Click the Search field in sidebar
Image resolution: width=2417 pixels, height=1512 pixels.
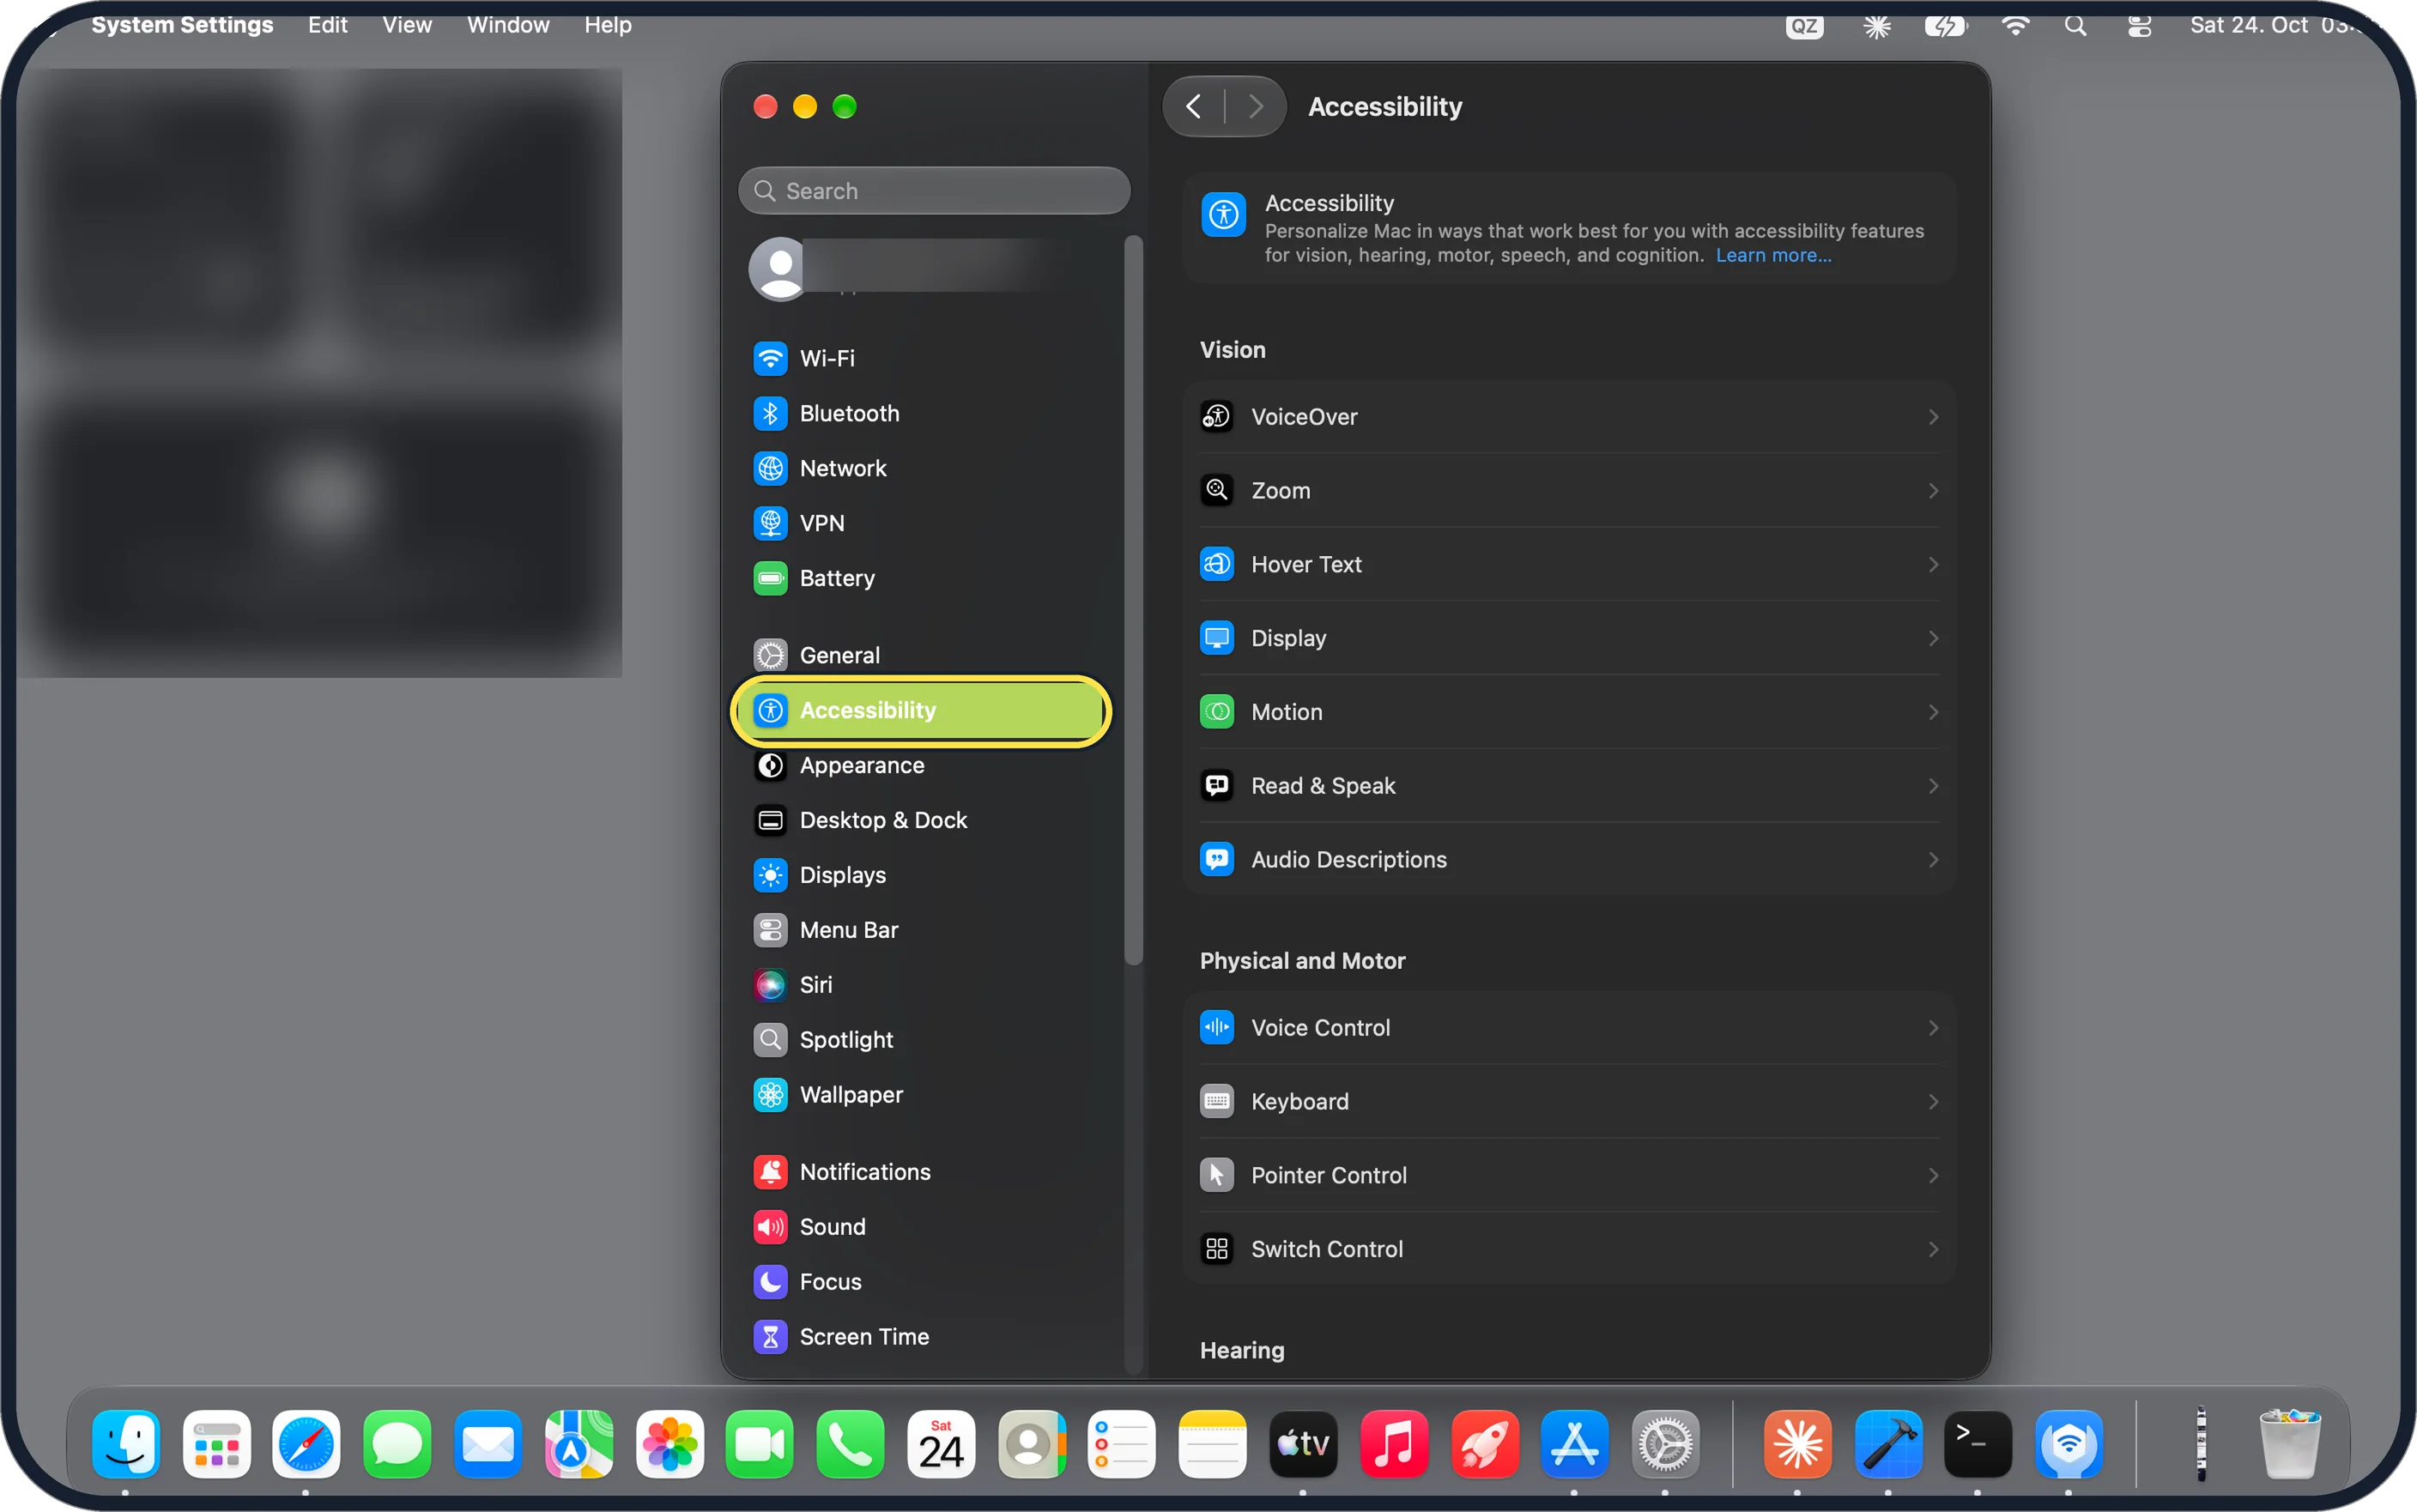[934, 191]
